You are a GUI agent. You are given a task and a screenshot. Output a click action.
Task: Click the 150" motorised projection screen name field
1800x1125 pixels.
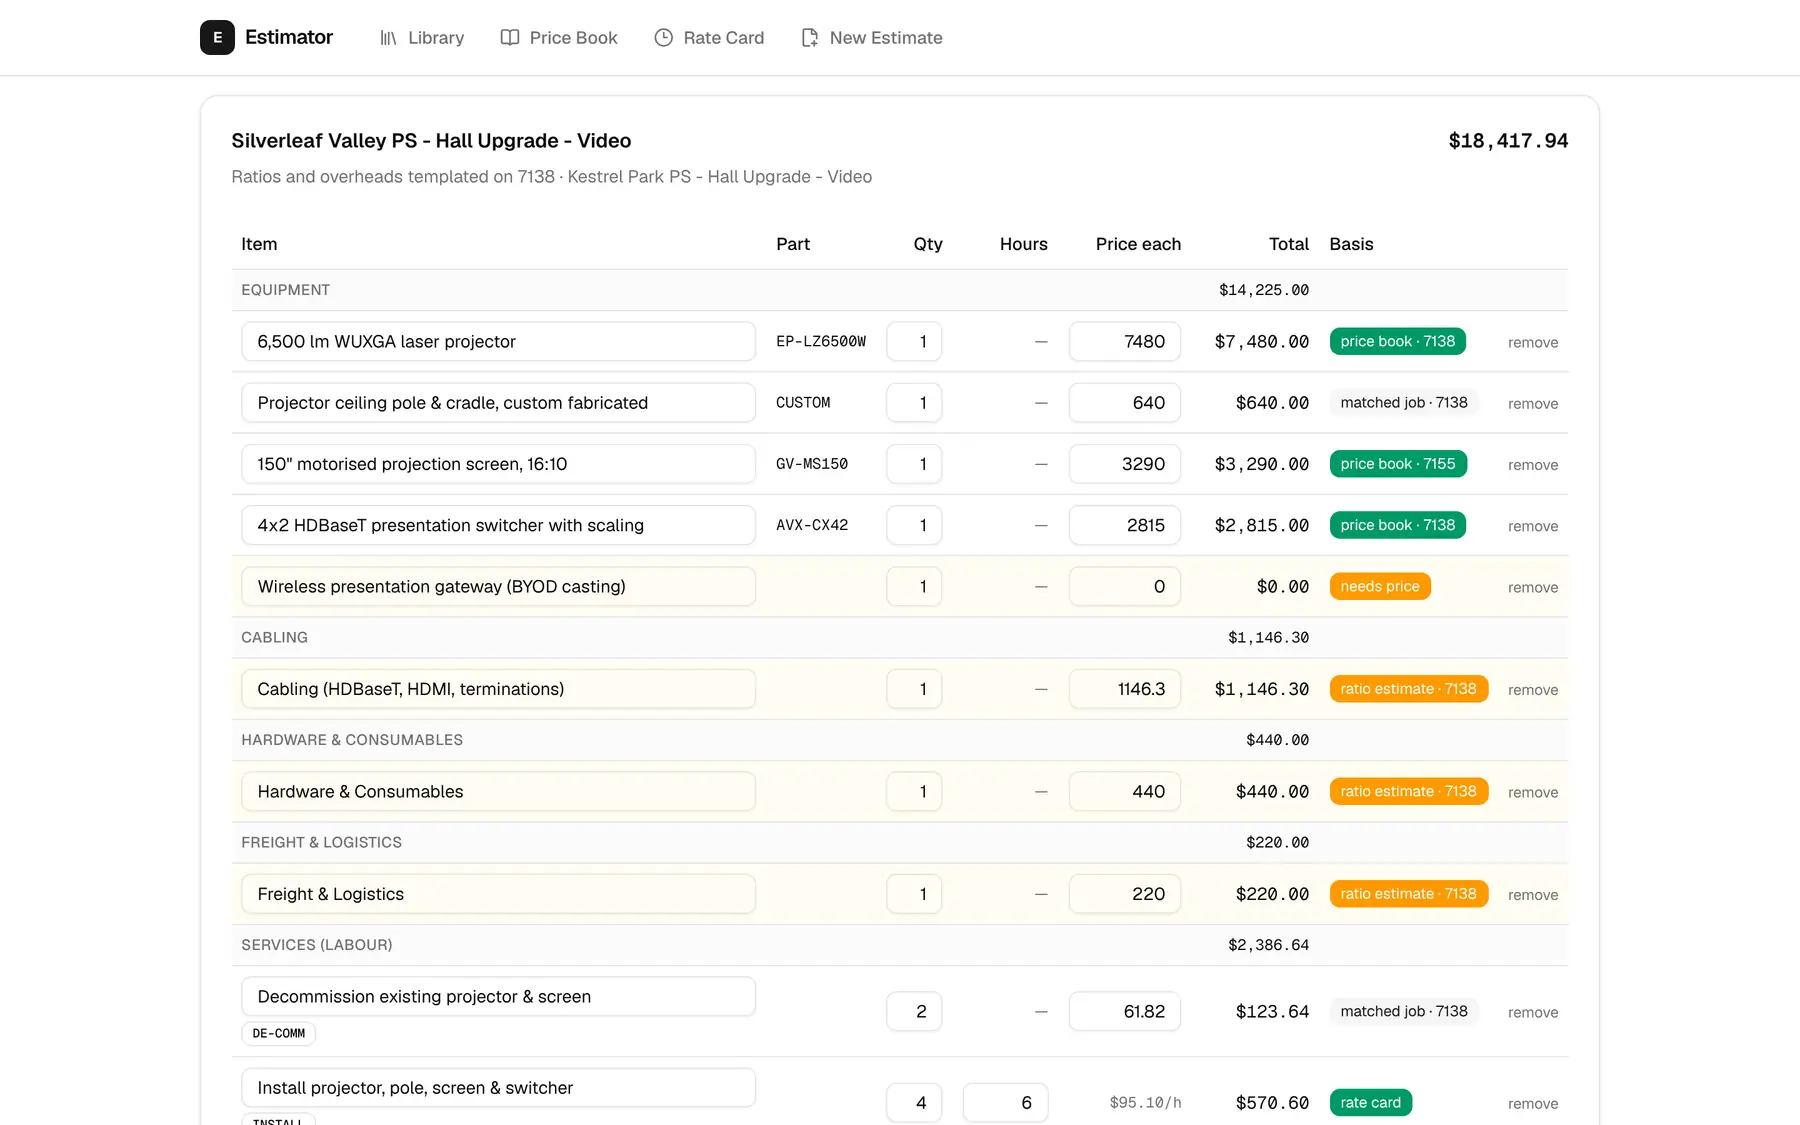498,464
